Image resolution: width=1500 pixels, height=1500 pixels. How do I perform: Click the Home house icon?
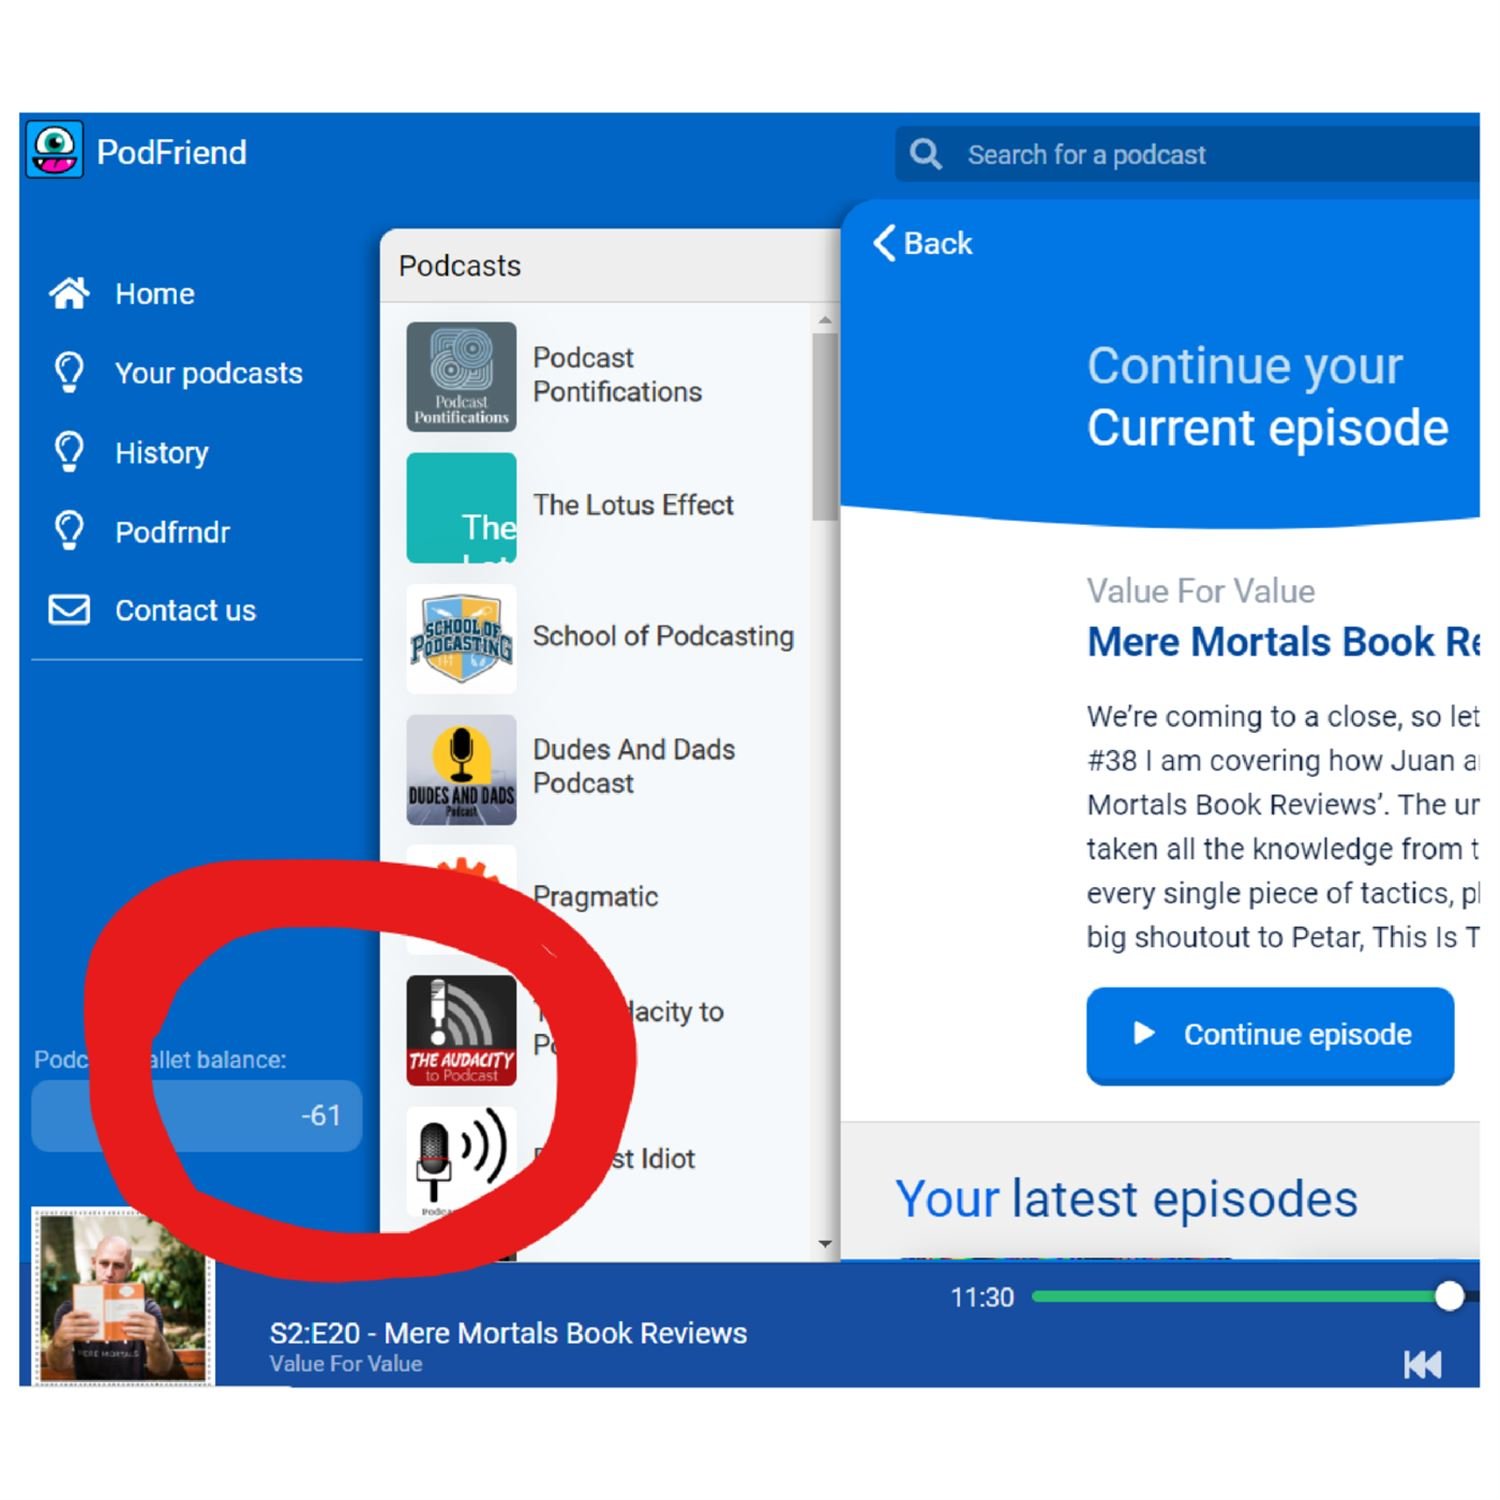tap(69, 293)
